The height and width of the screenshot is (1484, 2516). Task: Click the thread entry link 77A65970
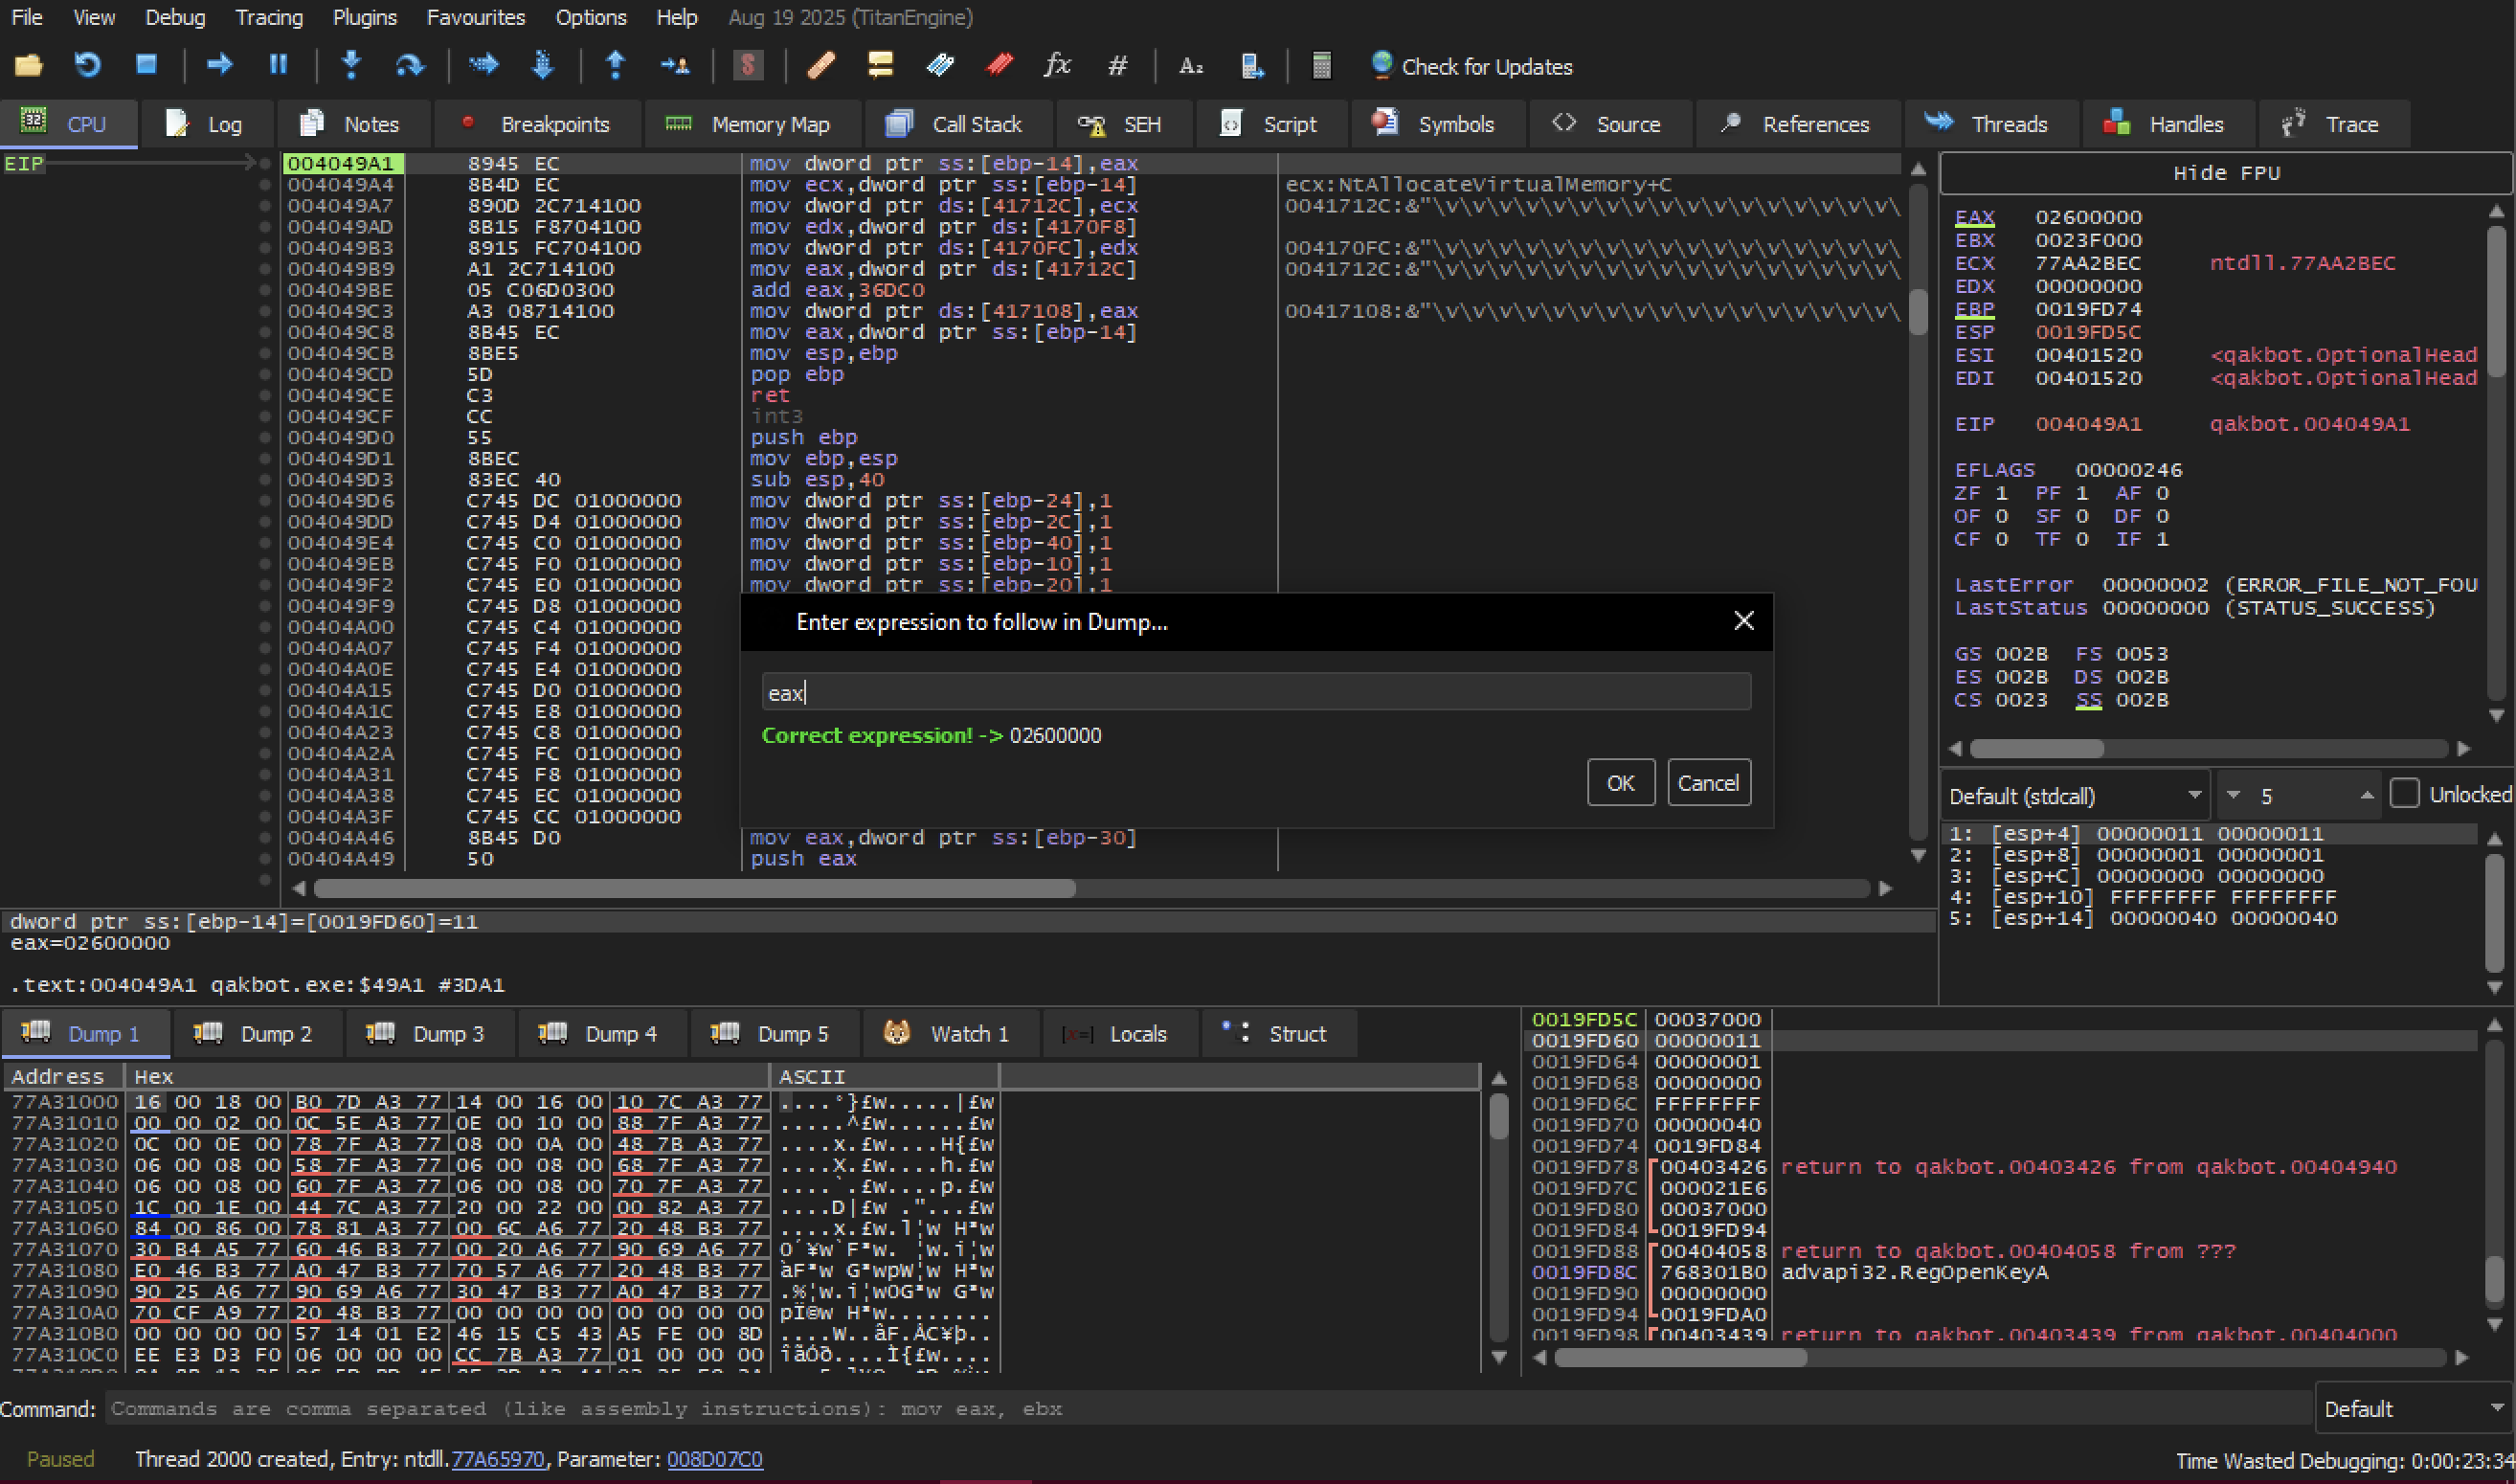[x=498, y=1460]
